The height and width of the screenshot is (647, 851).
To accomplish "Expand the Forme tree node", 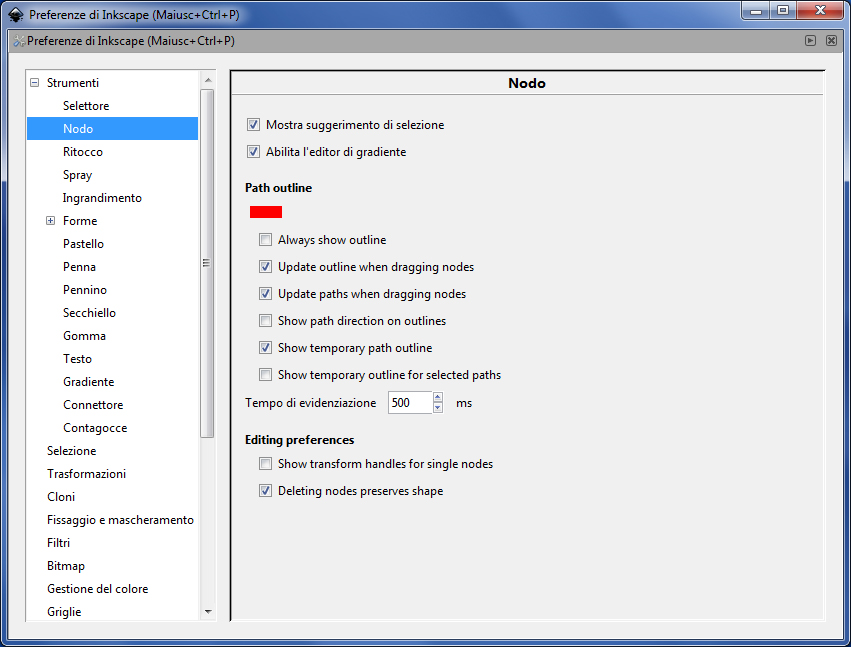I will click(x=50, y=221).
